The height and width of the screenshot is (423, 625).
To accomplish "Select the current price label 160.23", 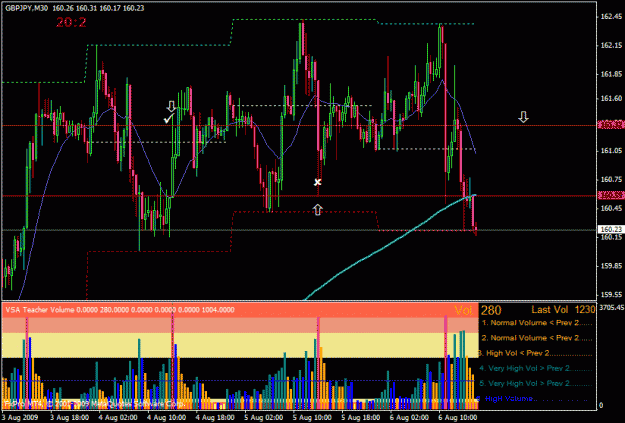I will pyautogui.click(x=610, y=229).
